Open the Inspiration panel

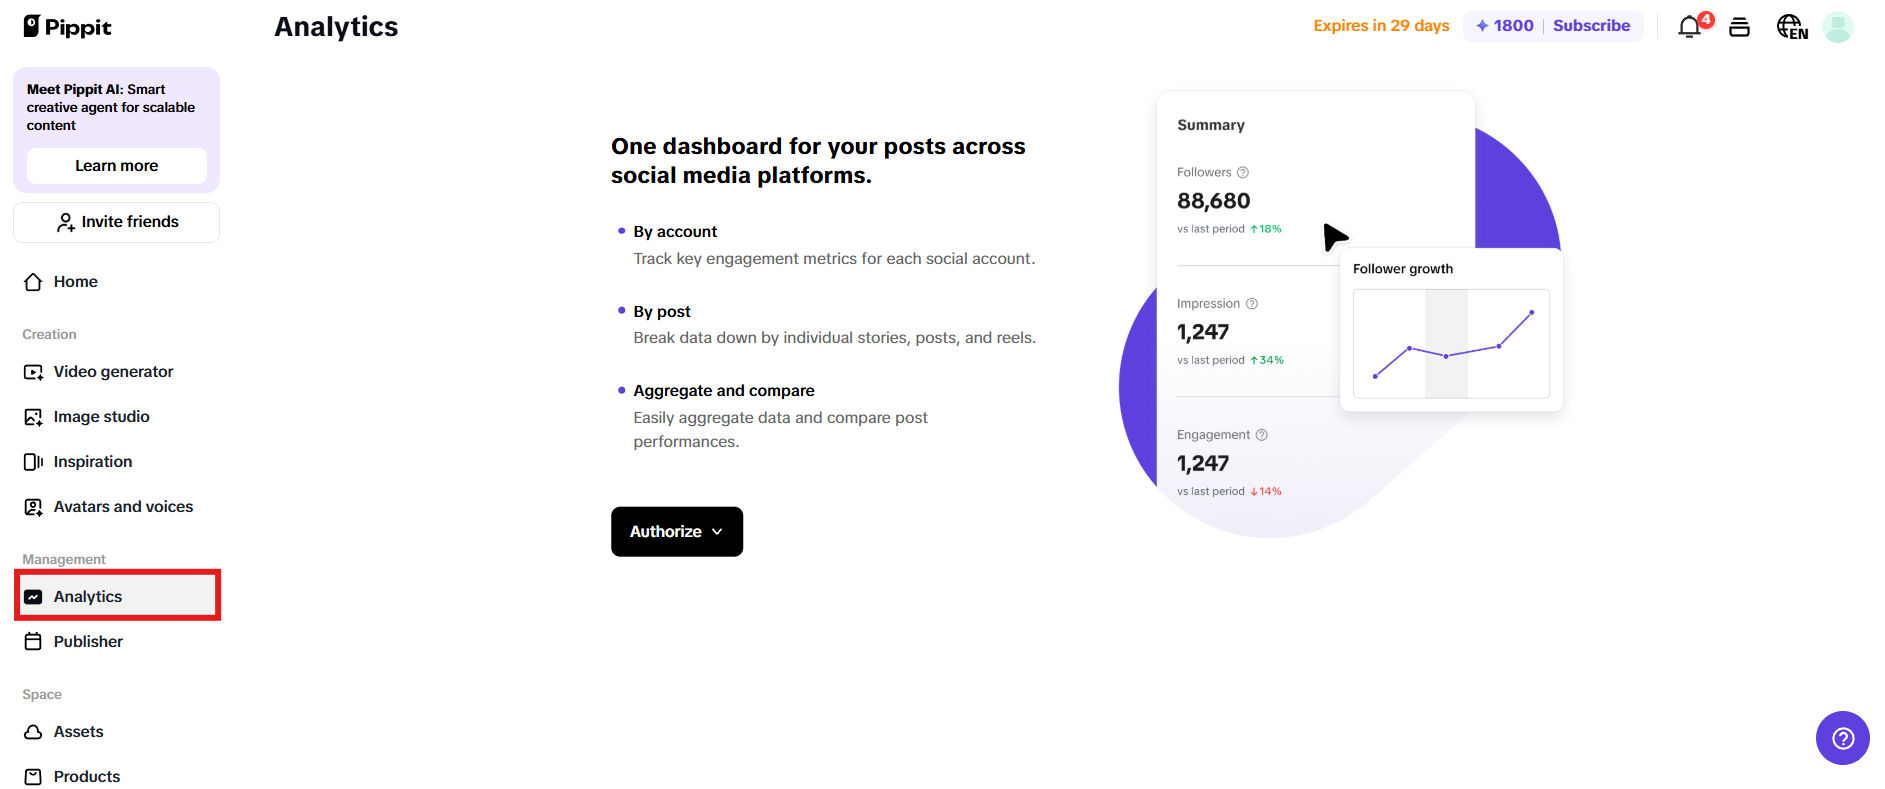(92, 461)
